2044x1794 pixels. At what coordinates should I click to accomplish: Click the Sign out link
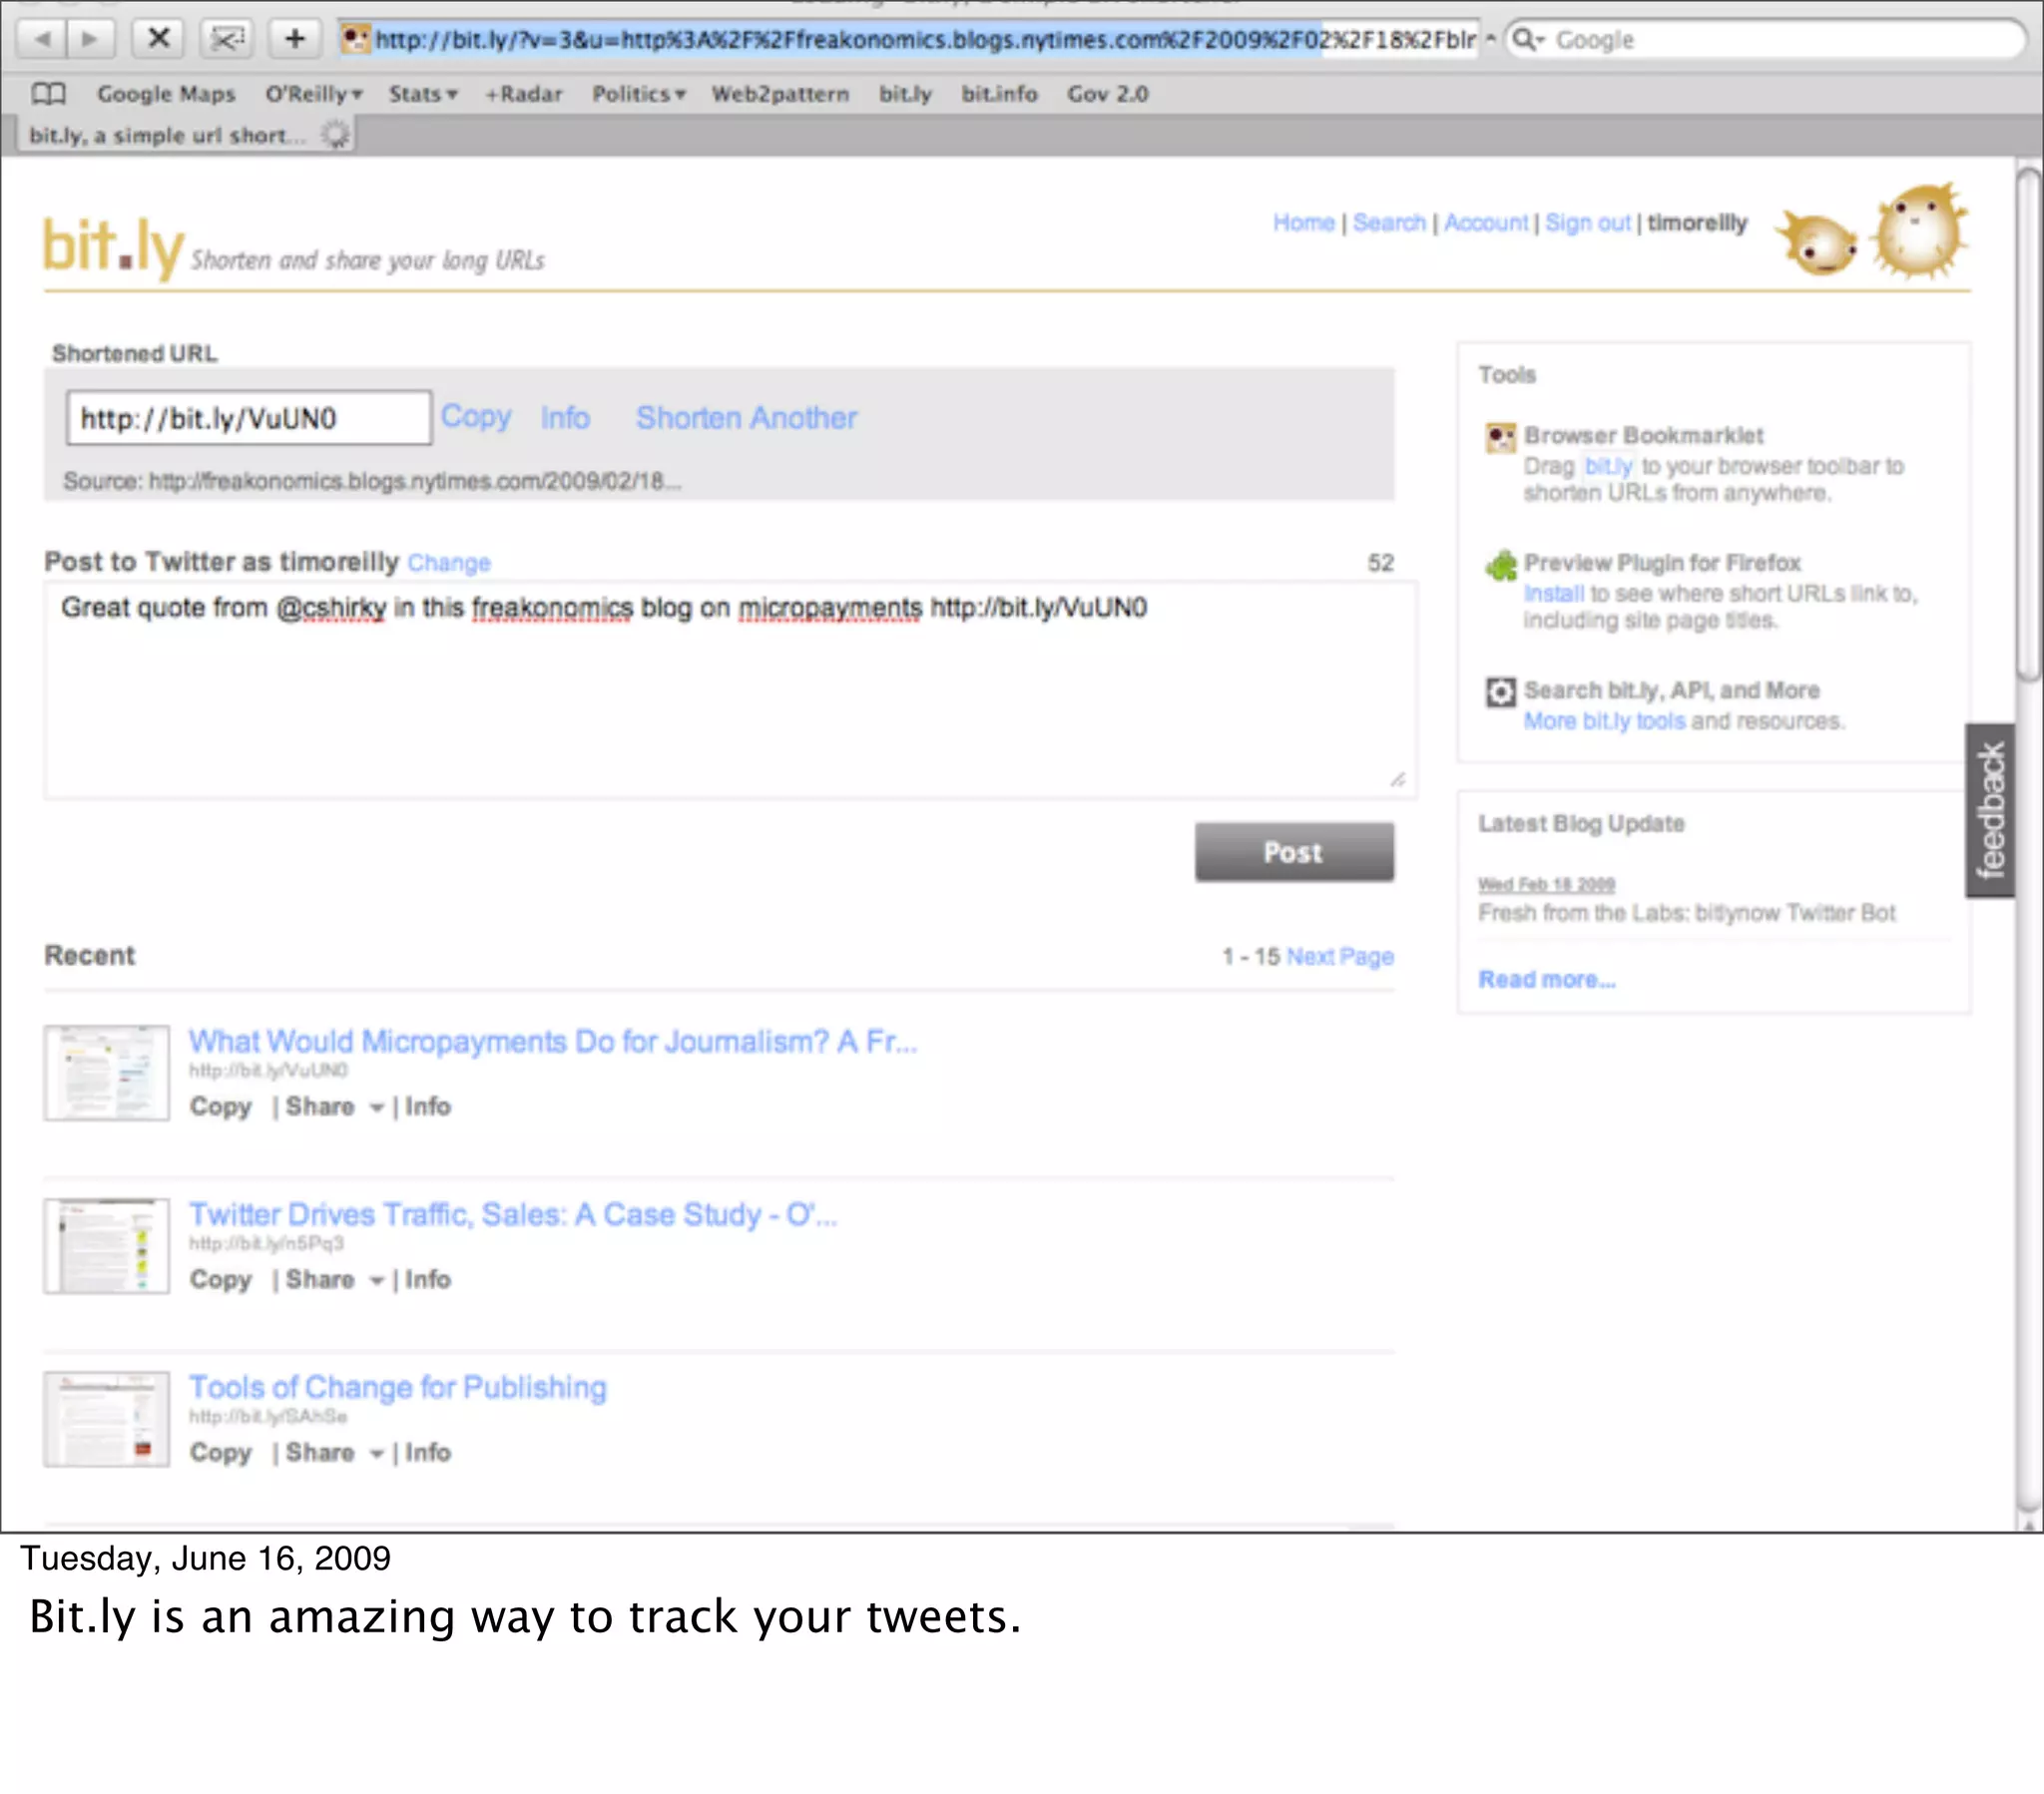[1588, 222]
